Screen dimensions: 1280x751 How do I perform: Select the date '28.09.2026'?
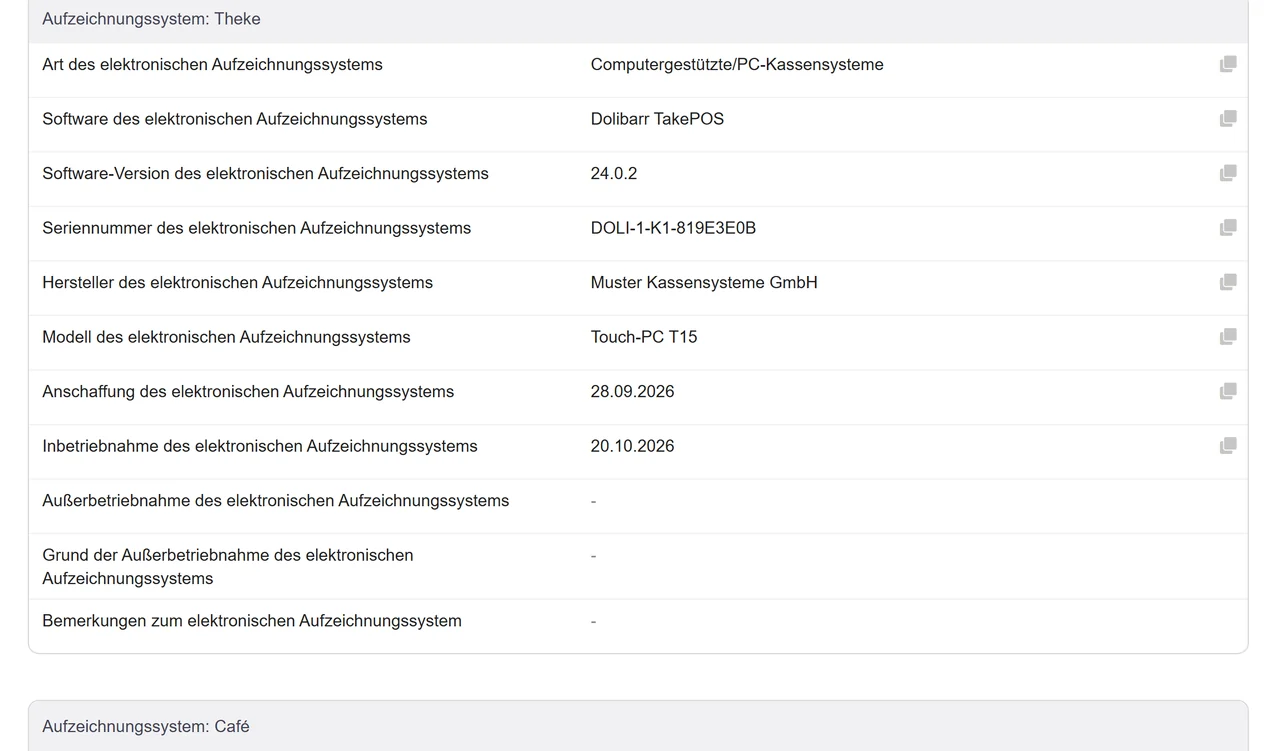point(632,392)
